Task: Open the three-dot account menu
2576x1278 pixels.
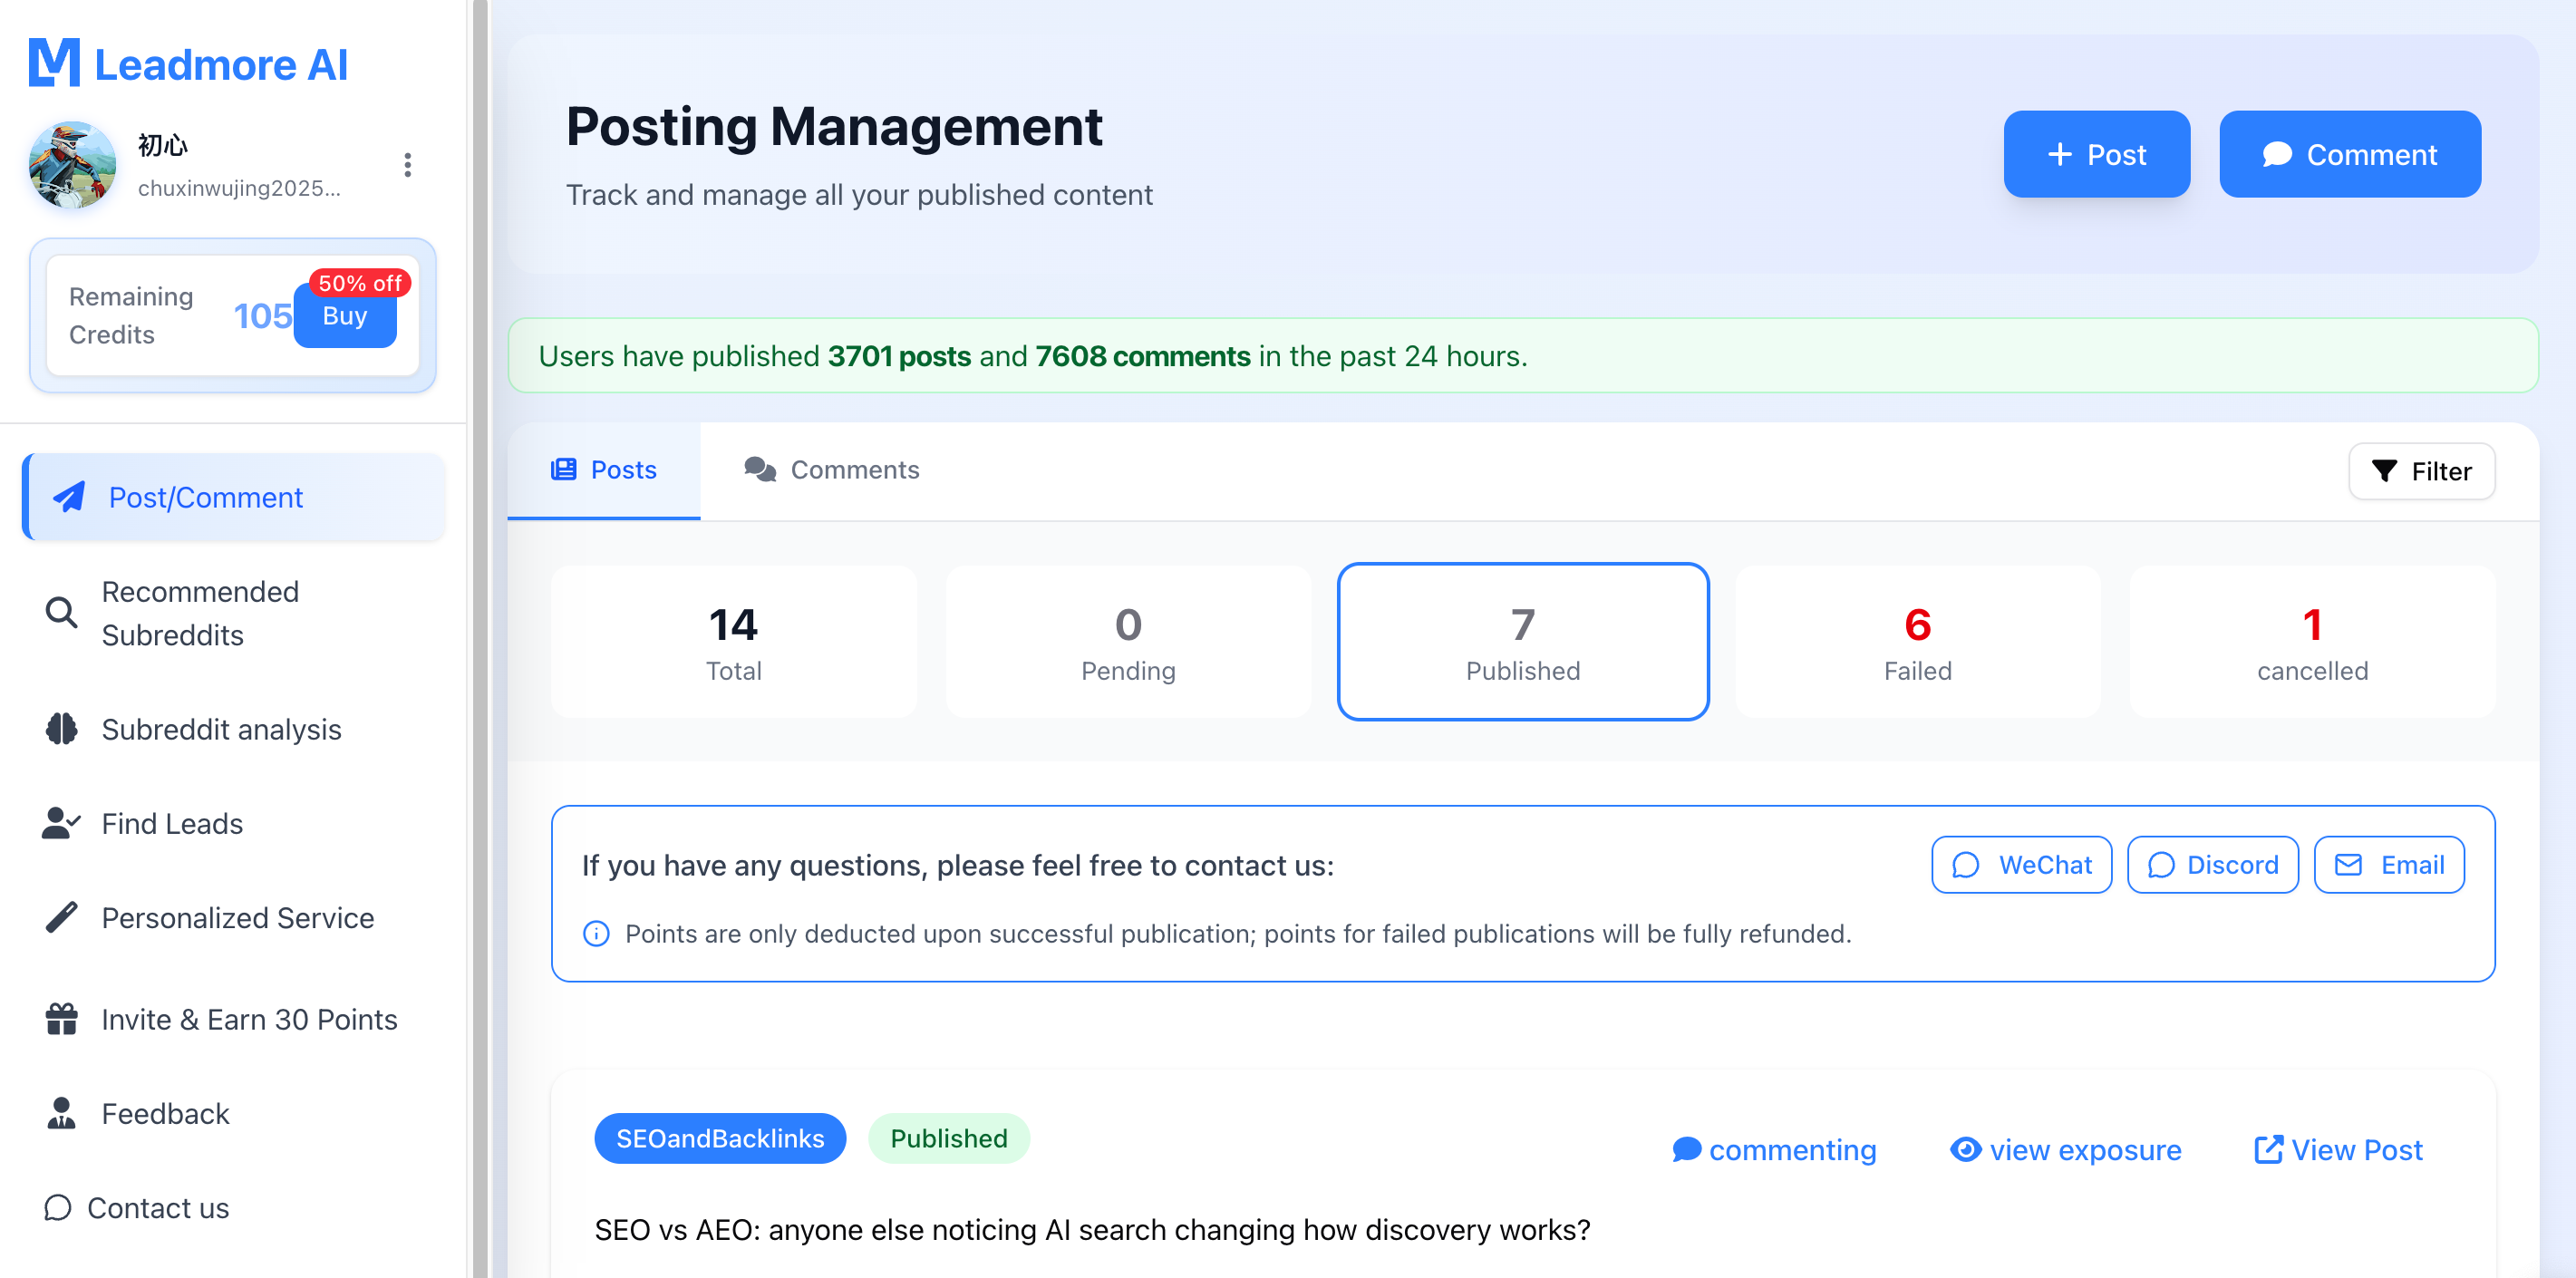Action: point(407,165)
